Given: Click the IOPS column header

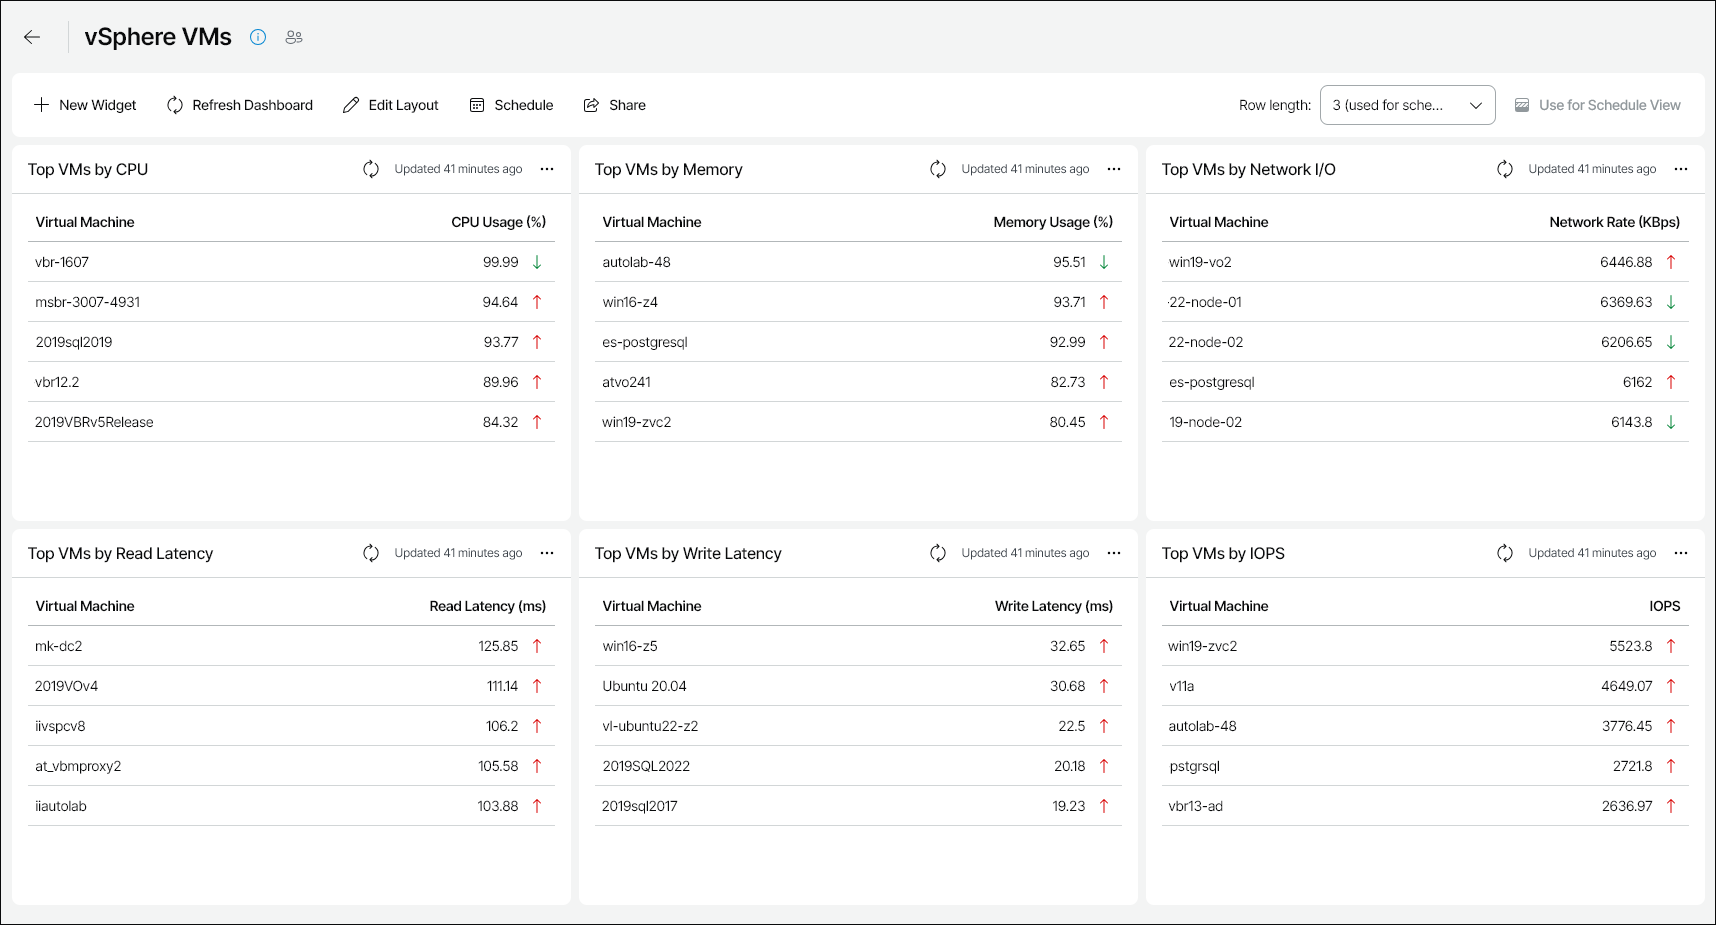Looking at the screenshot, I should pos(1664,606).
